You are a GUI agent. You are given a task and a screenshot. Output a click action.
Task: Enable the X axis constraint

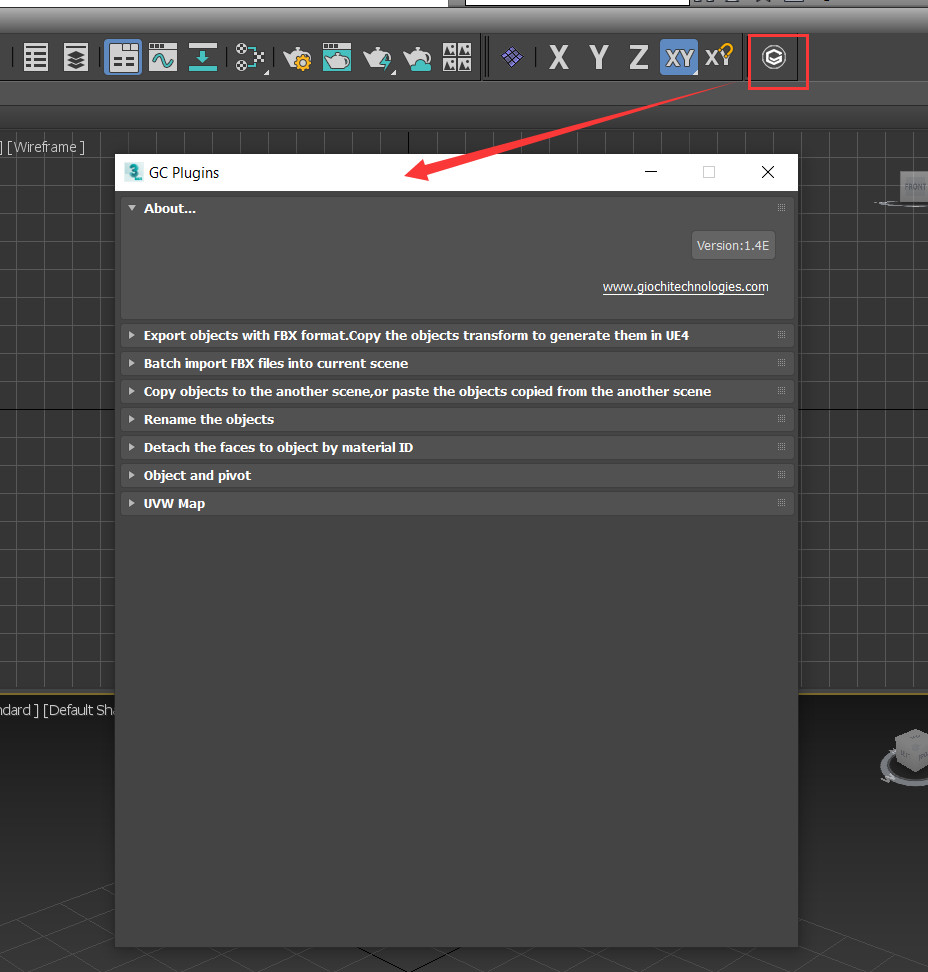[x=558, y=57]
